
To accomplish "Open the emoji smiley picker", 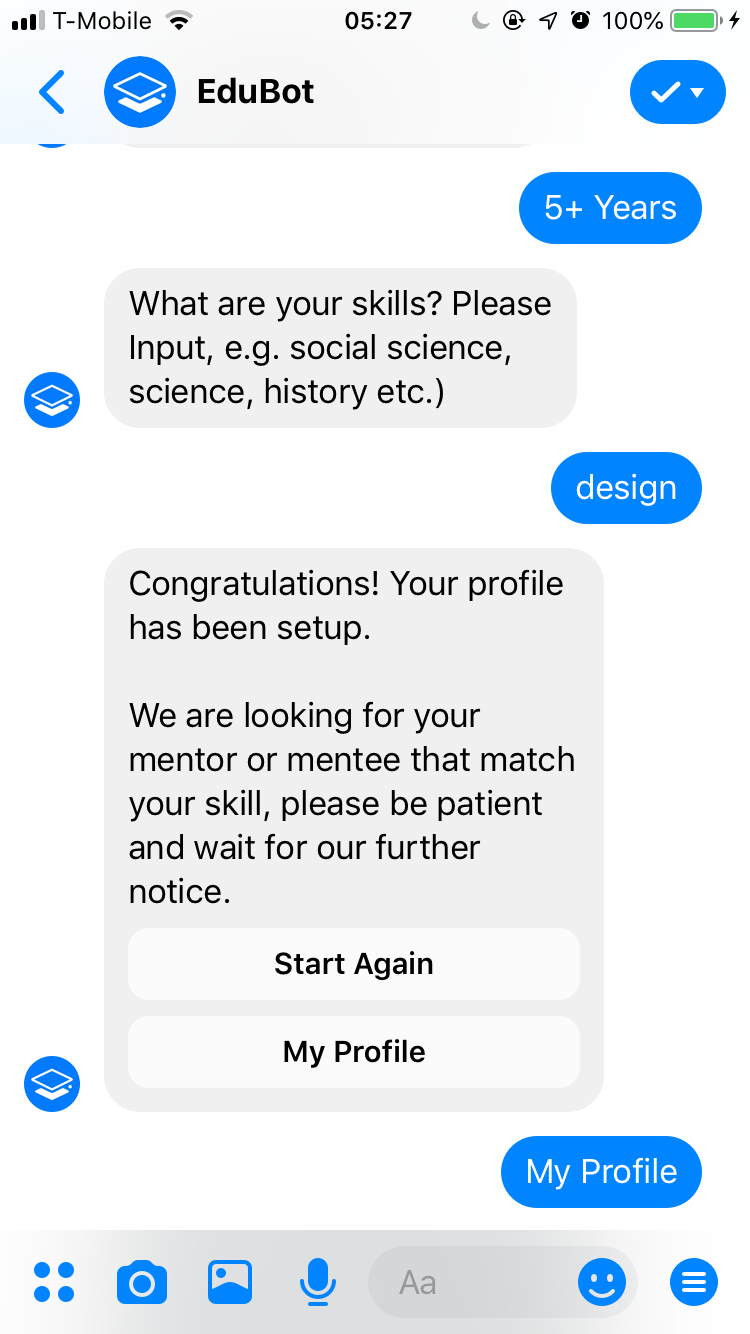I will click(x=601, y=1282).
